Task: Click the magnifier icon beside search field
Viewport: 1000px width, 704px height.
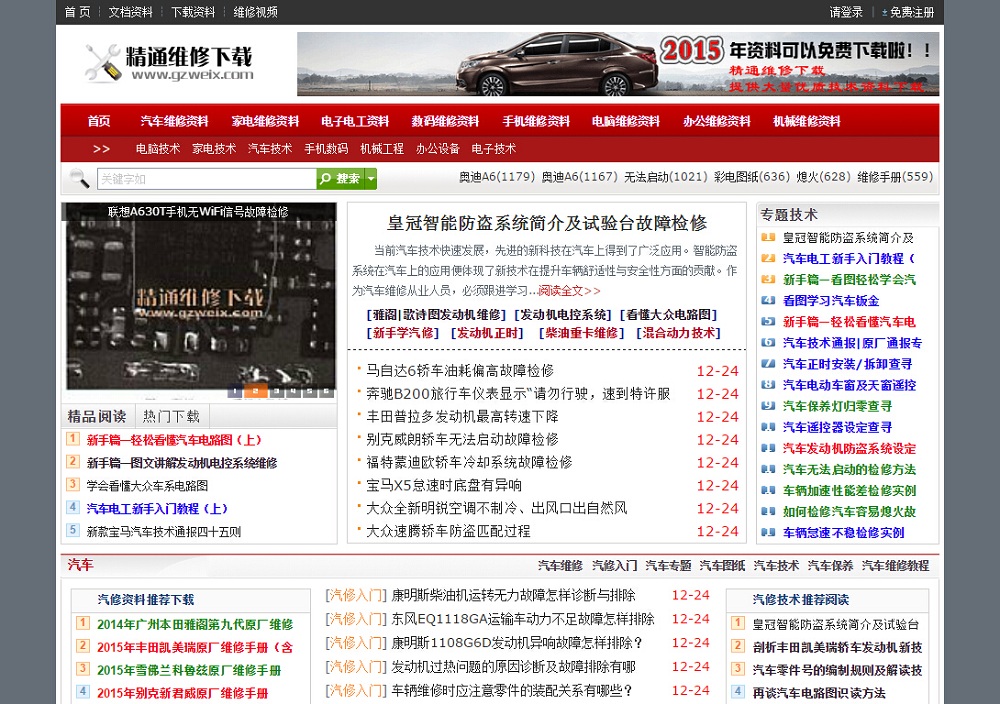Action: [80, 179]
